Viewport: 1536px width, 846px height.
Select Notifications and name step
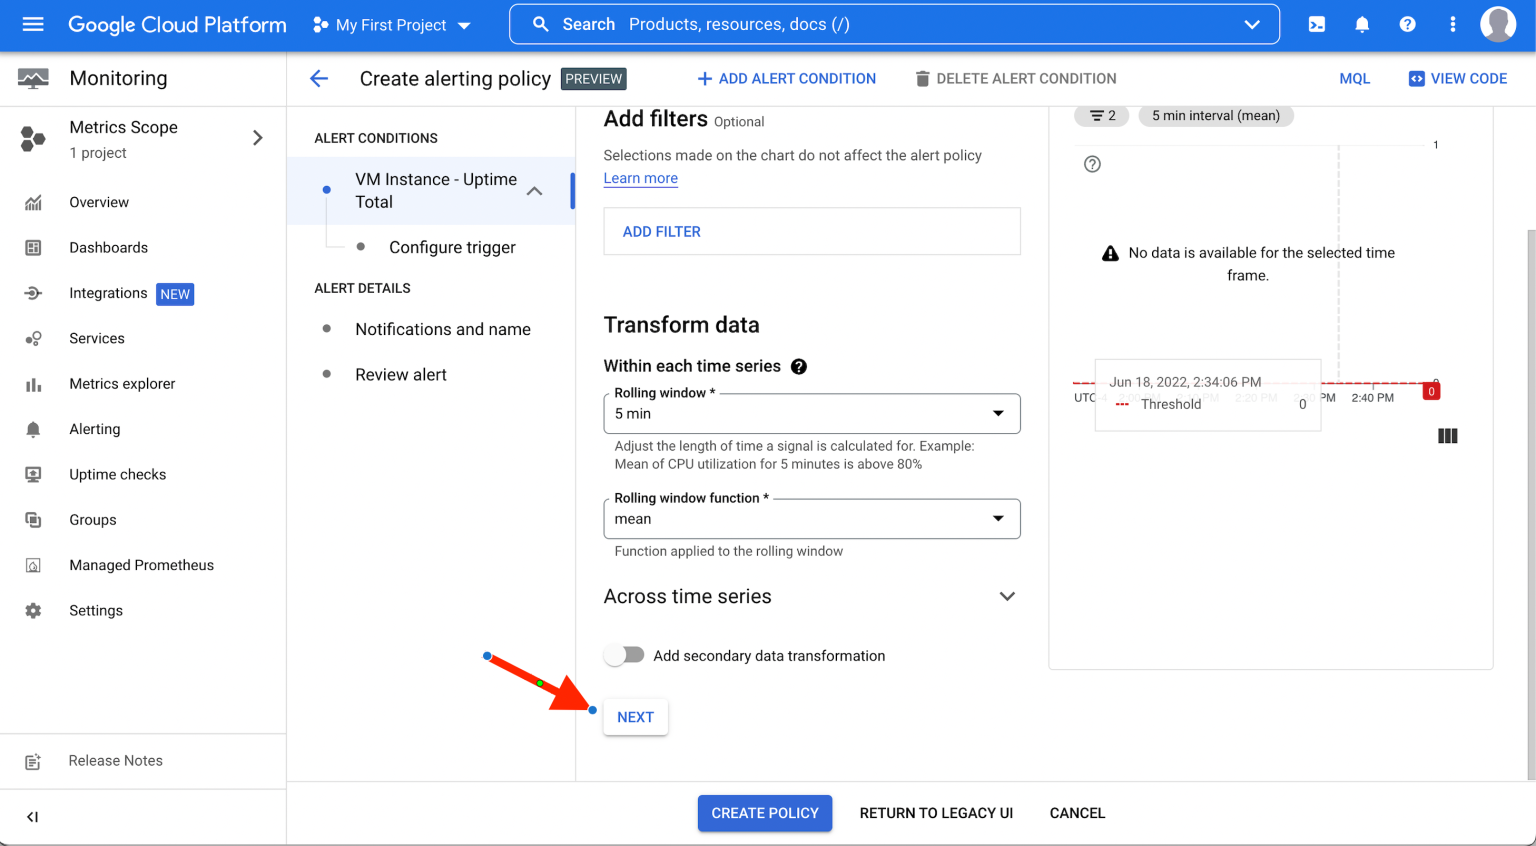point(443,329)
